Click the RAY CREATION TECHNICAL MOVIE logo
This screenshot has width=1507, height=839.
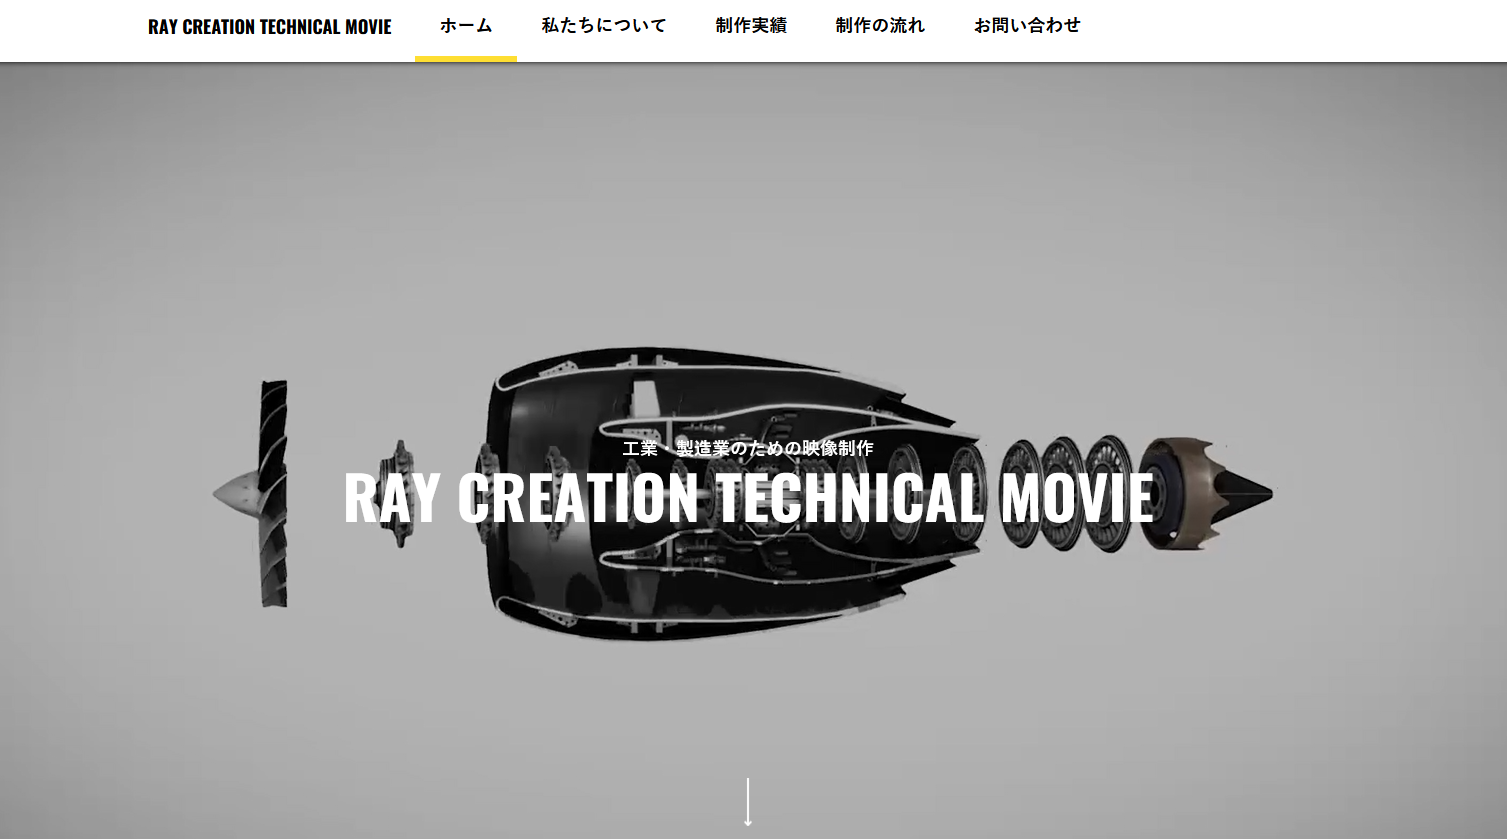point(269,26)
